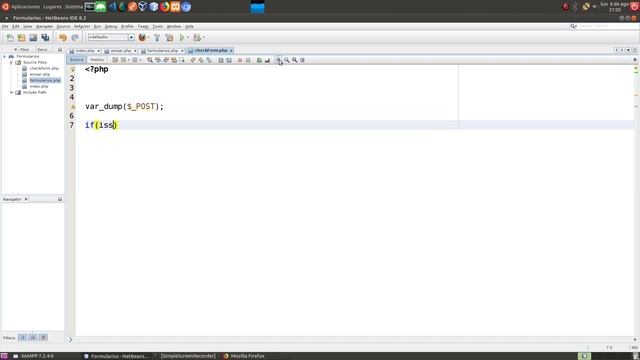Click the Find Selection icon in editor toolbar
Screen dimensions: 640x360
tap(150, 60)
